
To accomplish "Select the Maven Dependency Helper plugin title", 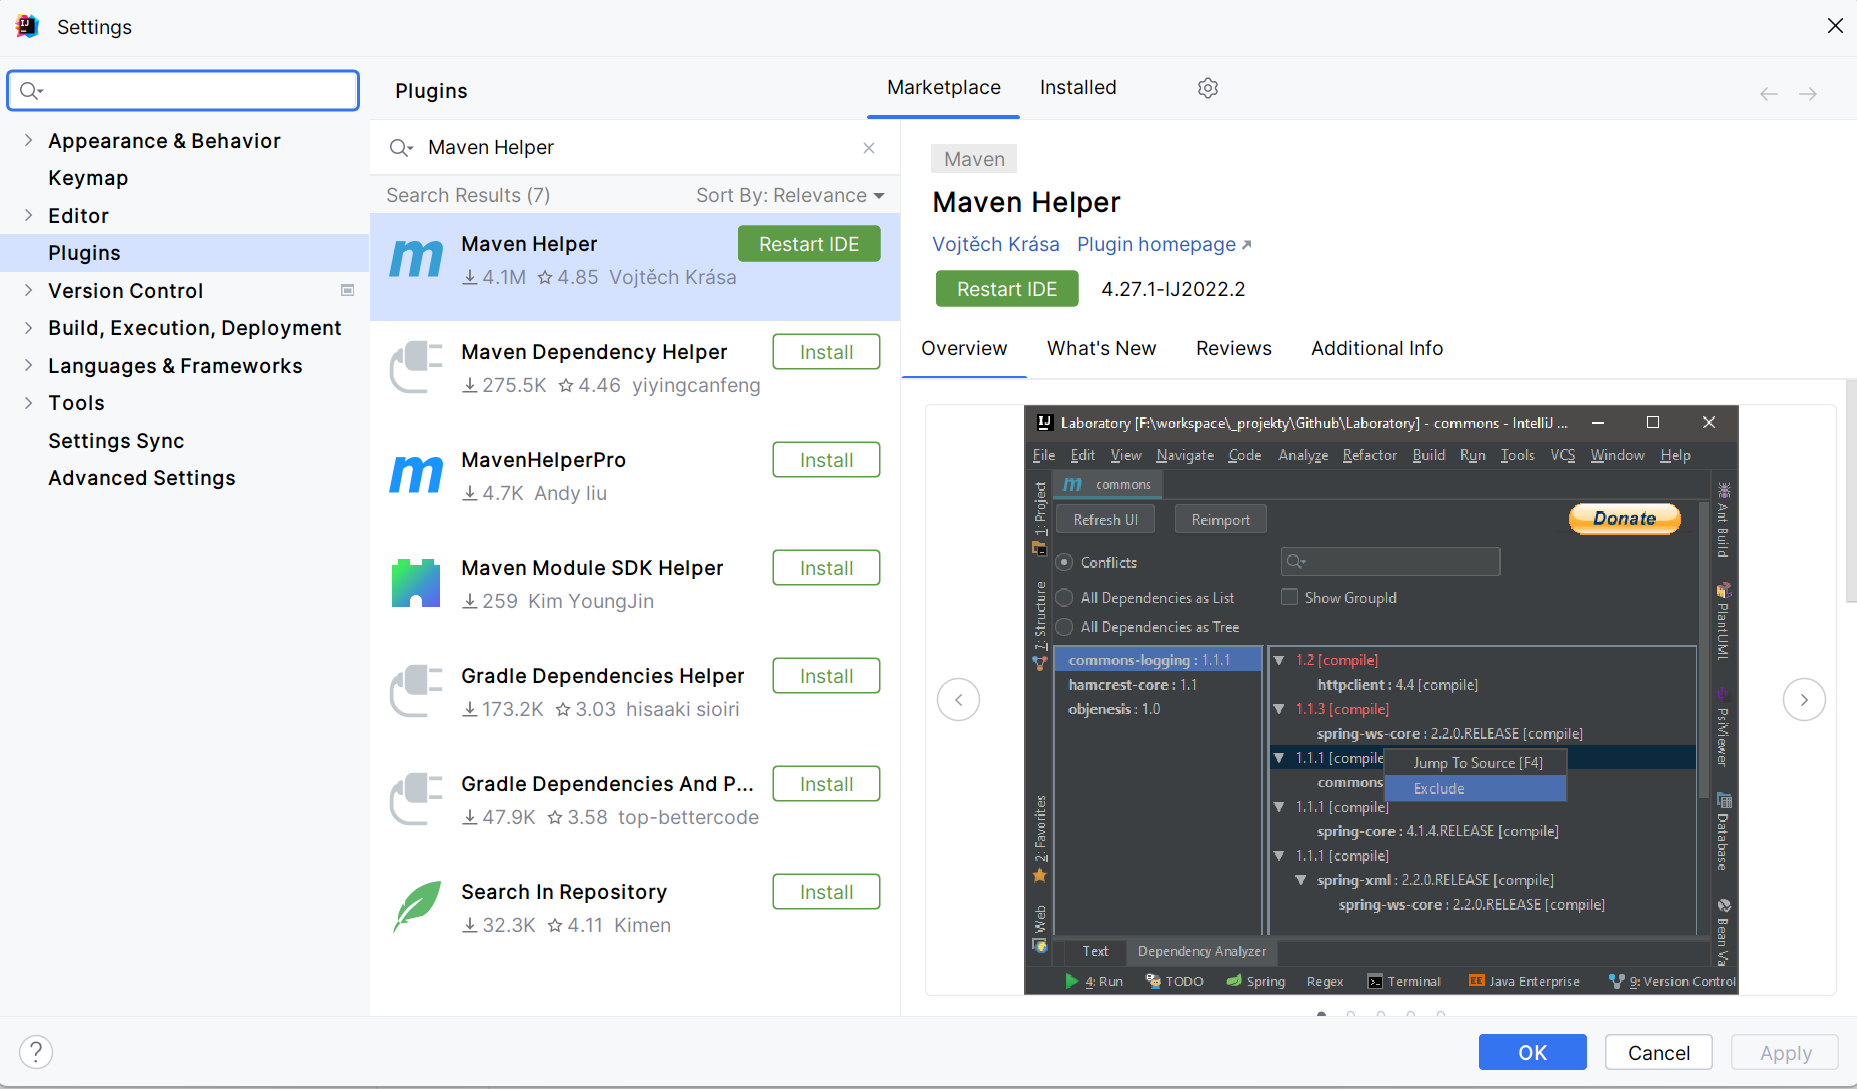I will (594, 352).
